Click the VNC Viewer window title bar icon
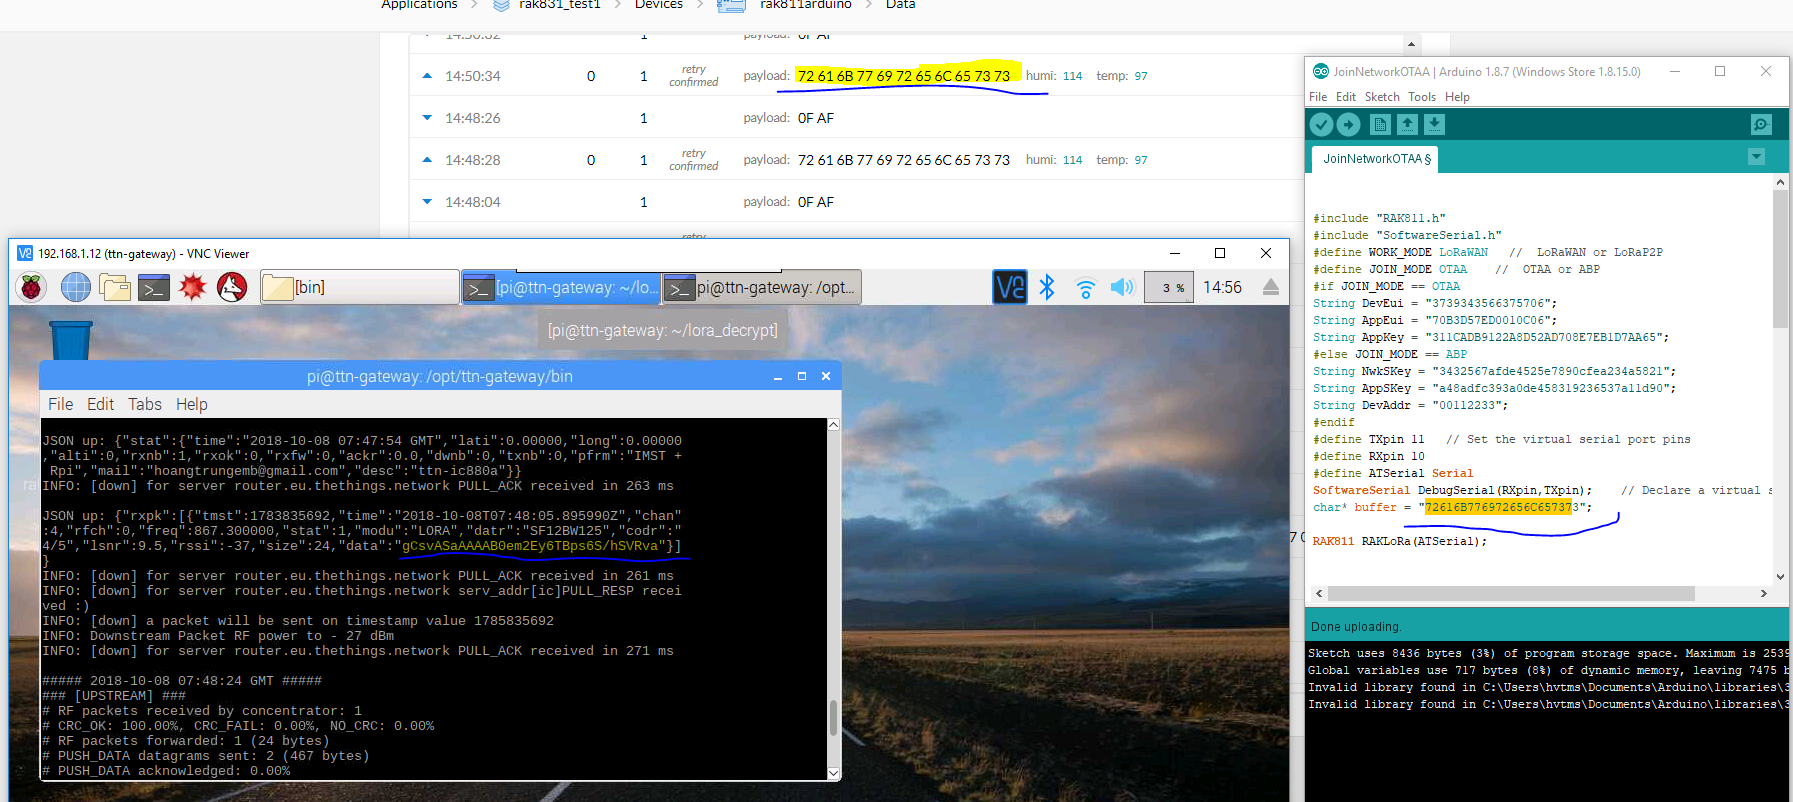This screenshot has height=802, width=1793. (25, 254)
